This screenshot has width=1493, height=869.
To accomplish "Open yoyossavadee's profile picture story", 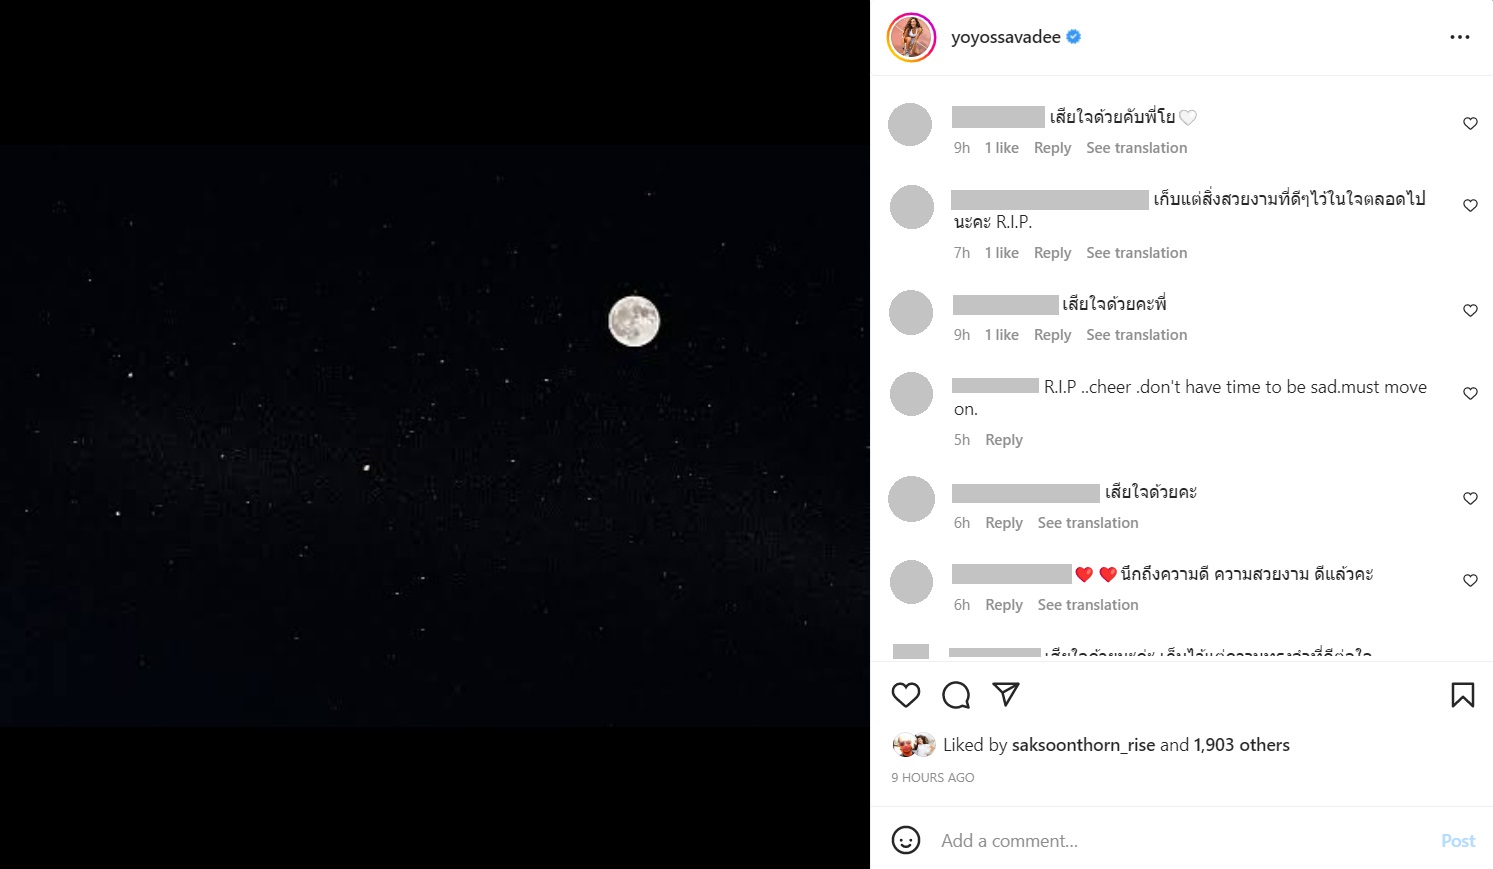I will point(911,38).
